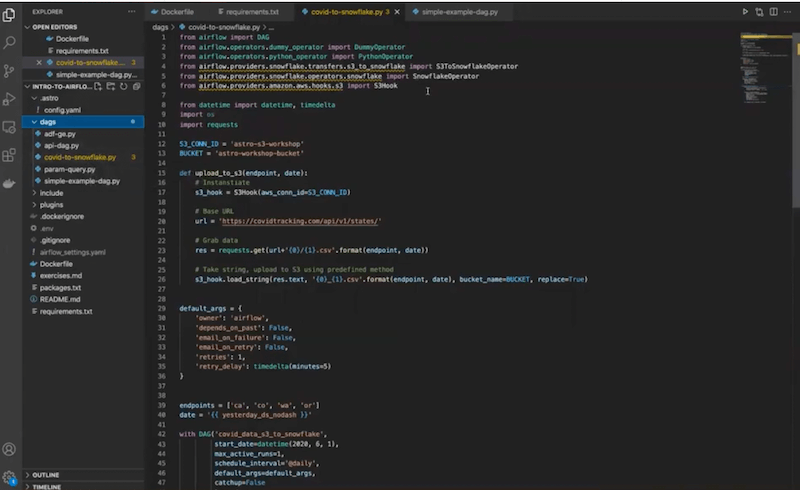The image size is (800, 490).
Task: Expand the include folder
Action: click(x=51, y=193)
